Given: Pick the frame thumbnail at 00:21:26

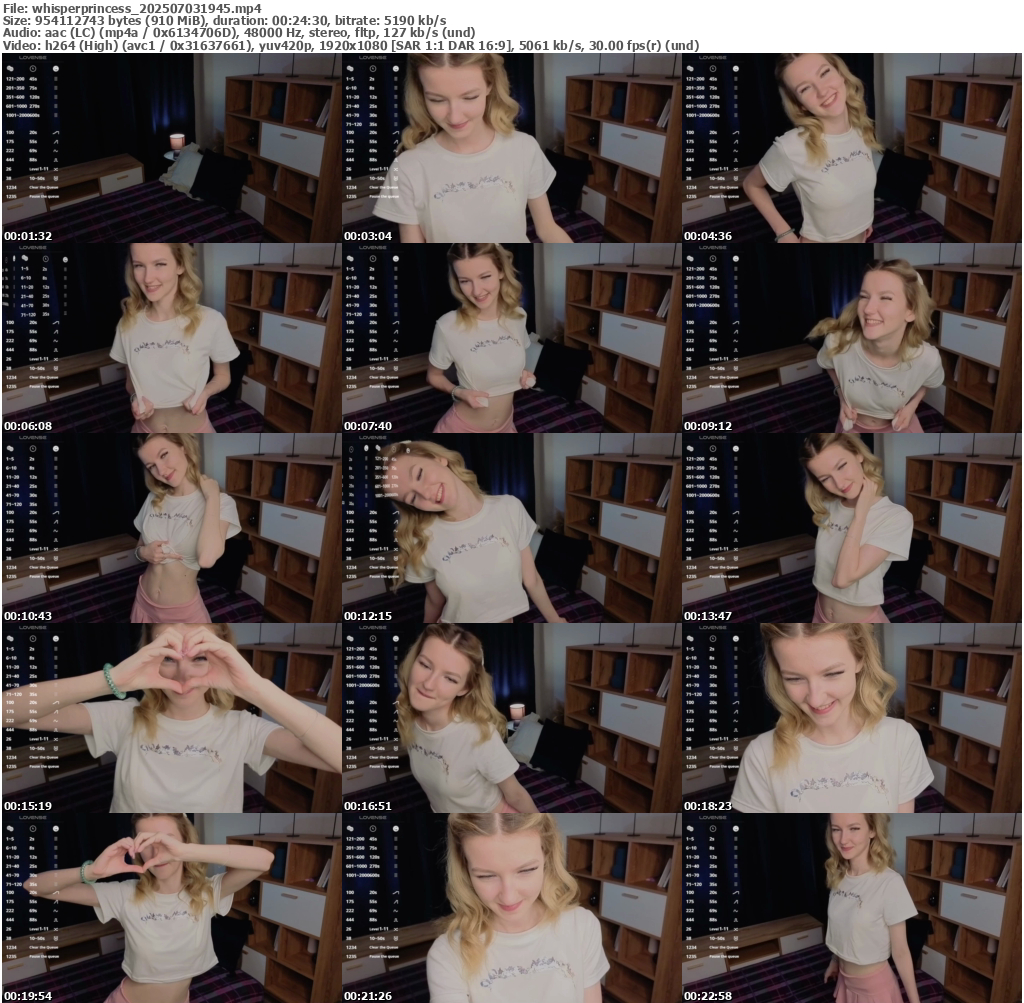Looking at the screenshot, I should (x=511, y=908).
